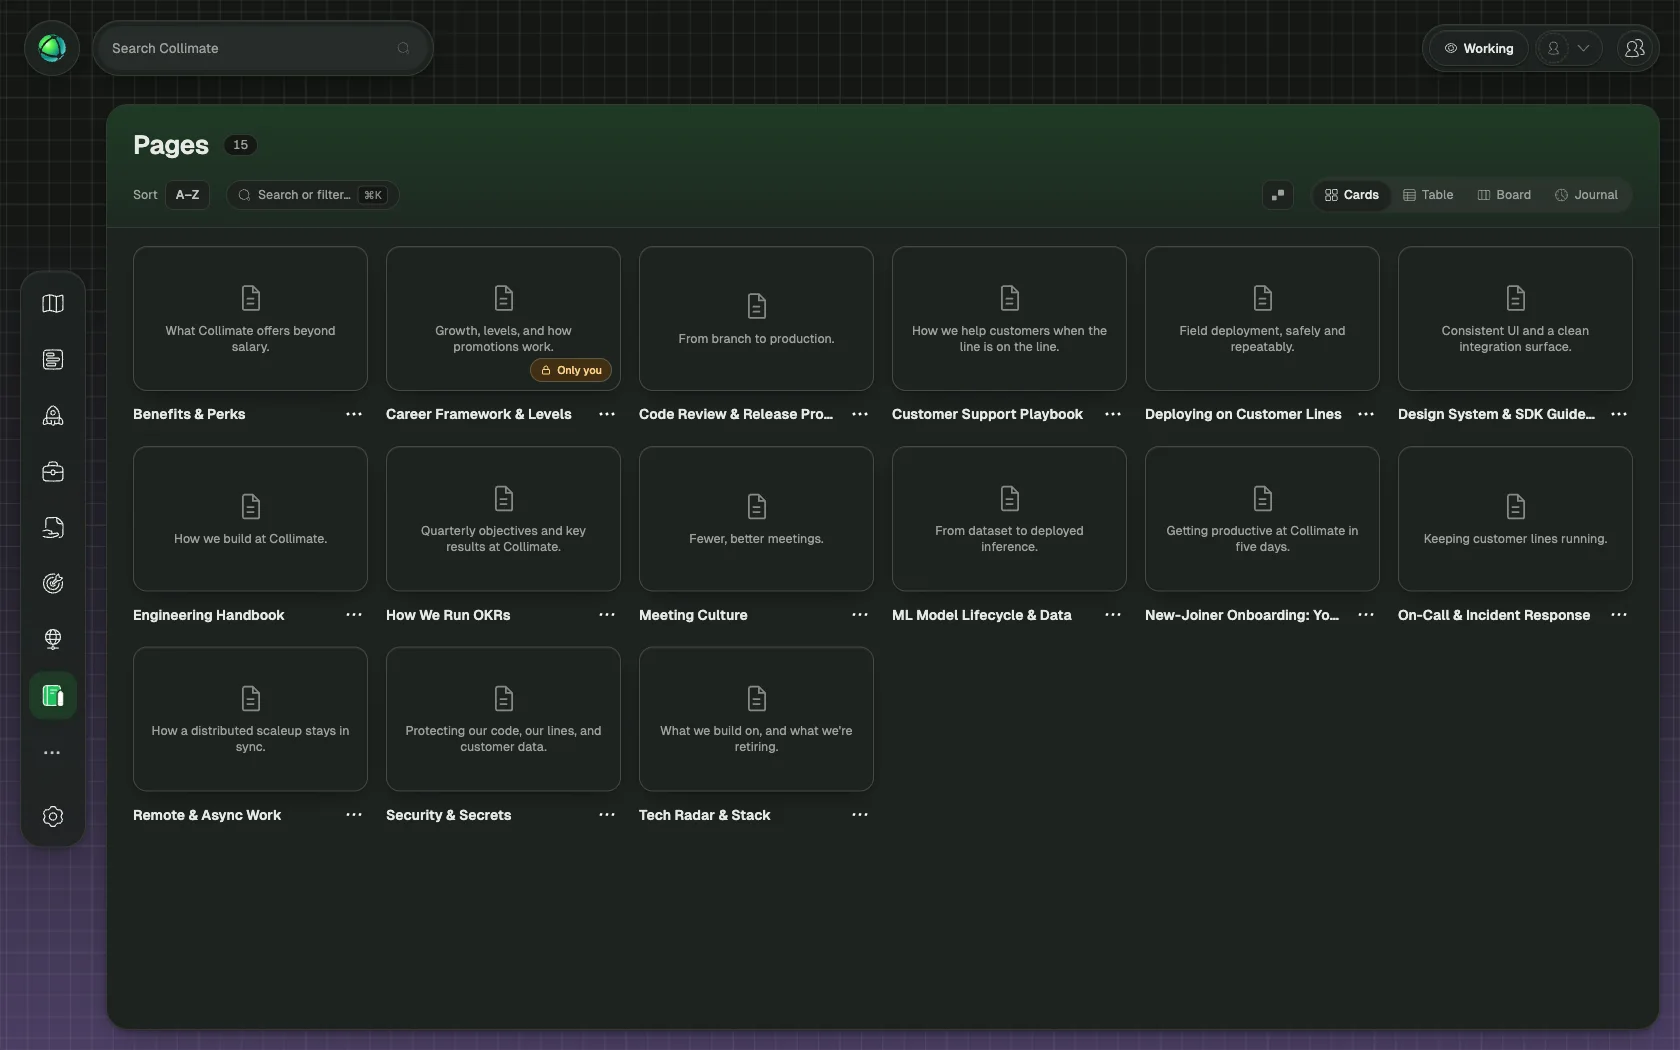Click the 15 pages count badge
The image size is (1680, 1050).
(x=240, y=145)
